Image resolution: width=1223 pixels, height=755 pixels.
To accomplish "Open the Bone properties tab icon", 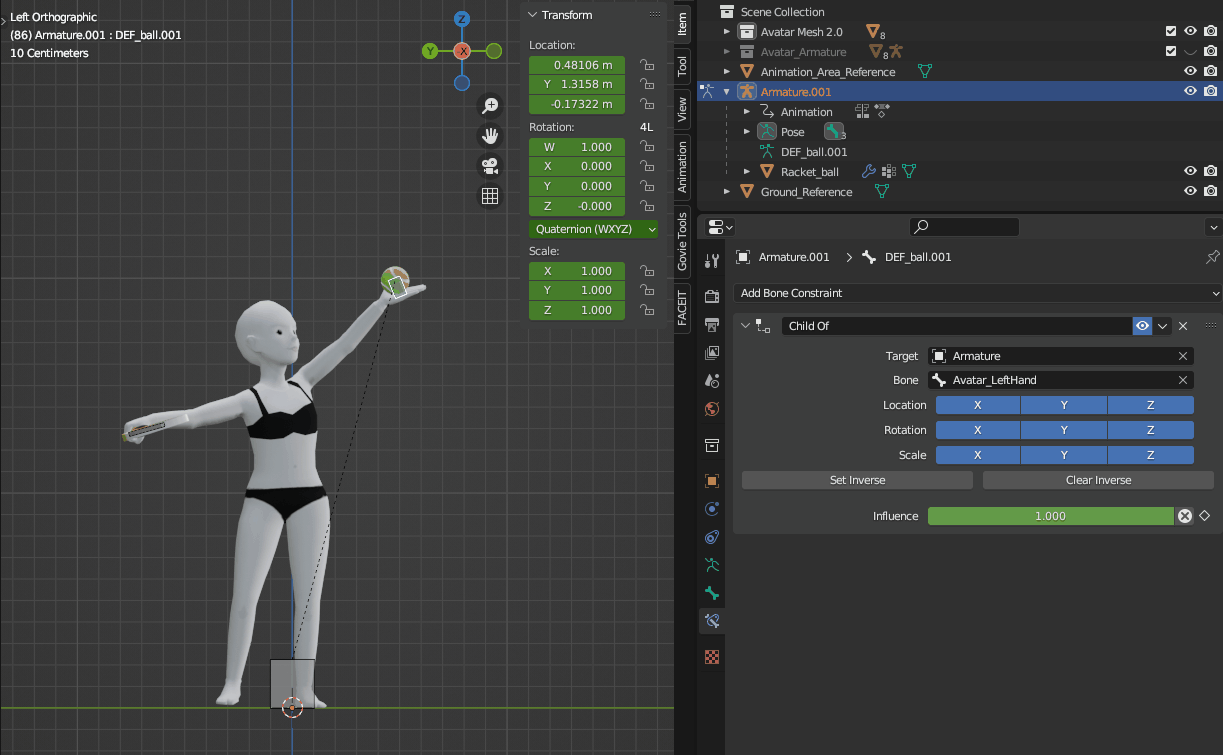I will tap(712, 593).
